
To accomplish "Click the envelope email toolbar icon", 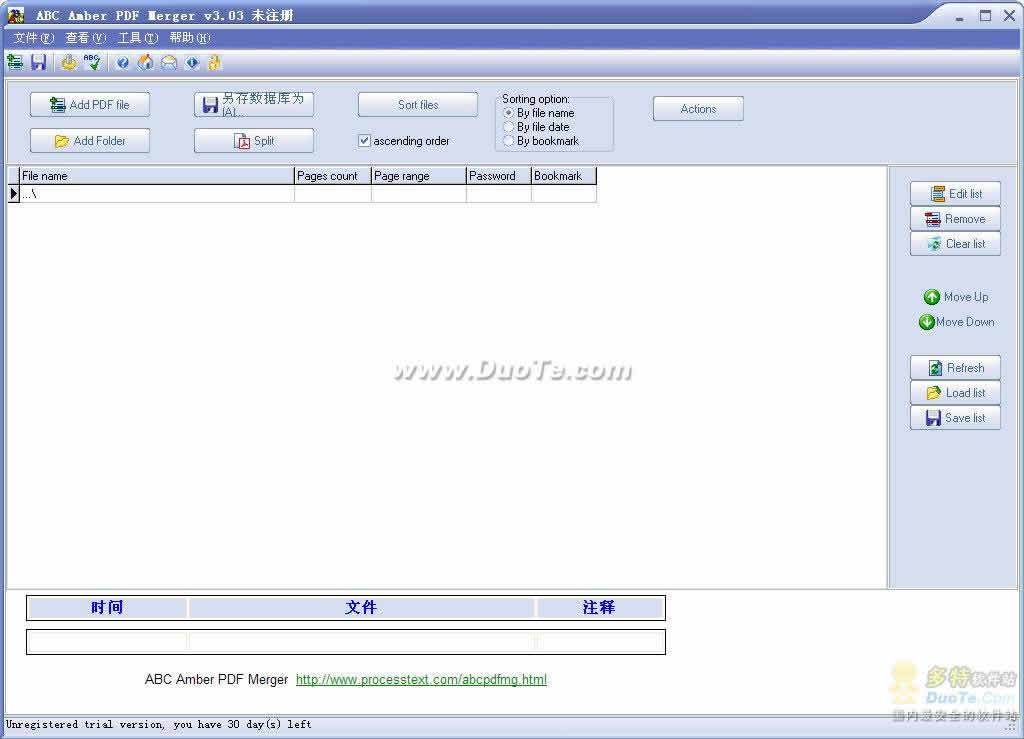I will pos(169,62).
